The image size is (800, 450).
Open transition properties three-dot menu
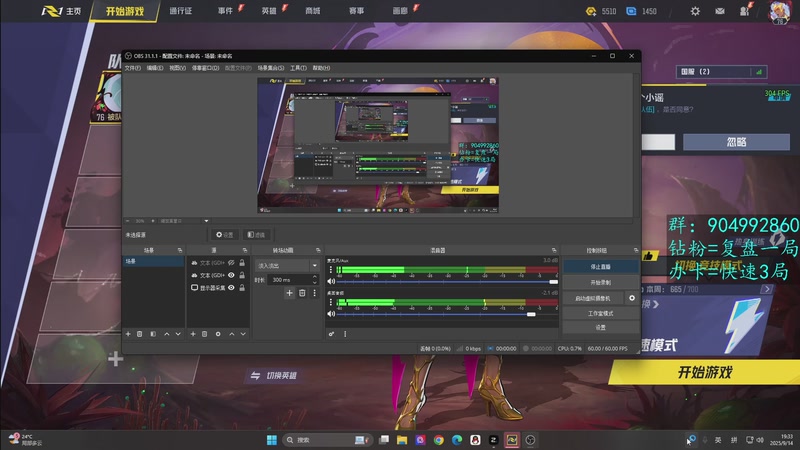[x=314, y=293]
